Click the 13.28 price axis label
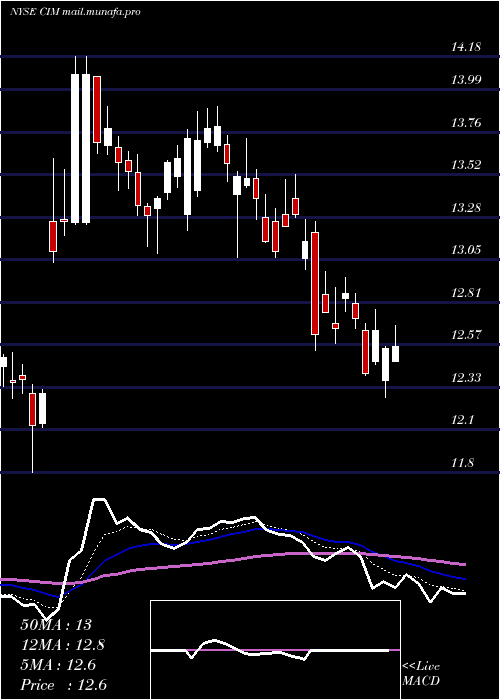The image size is (500, 700). coord(466,207)
